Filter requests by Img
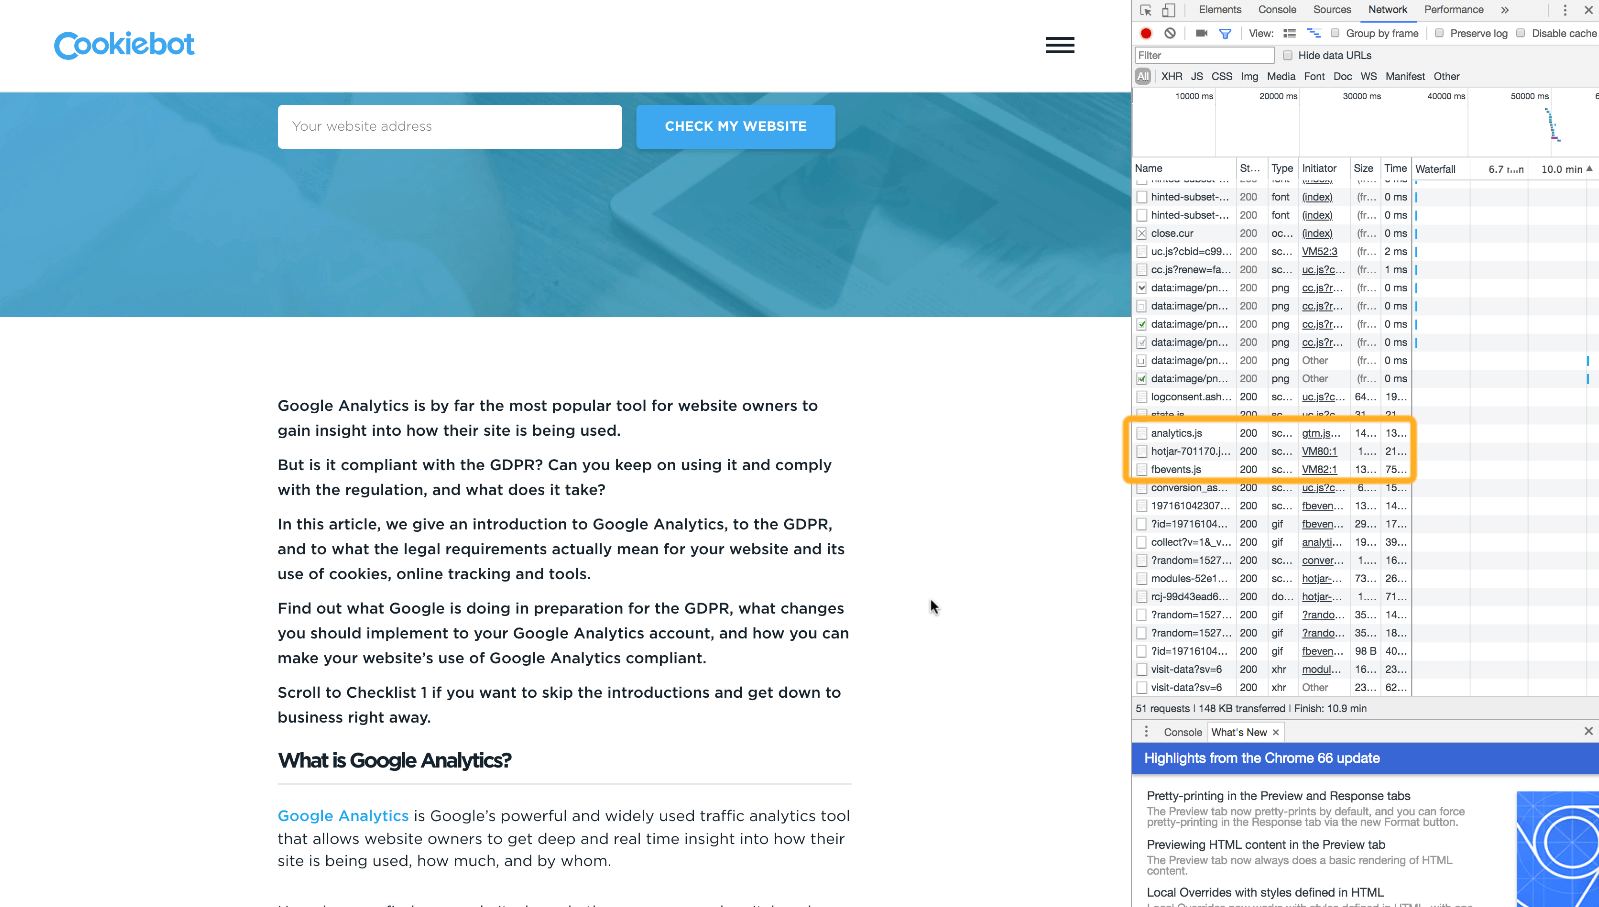Image resolution: width=1599 pixels, height=907 pixels. pyautogui.click(x=1250, y=76)
